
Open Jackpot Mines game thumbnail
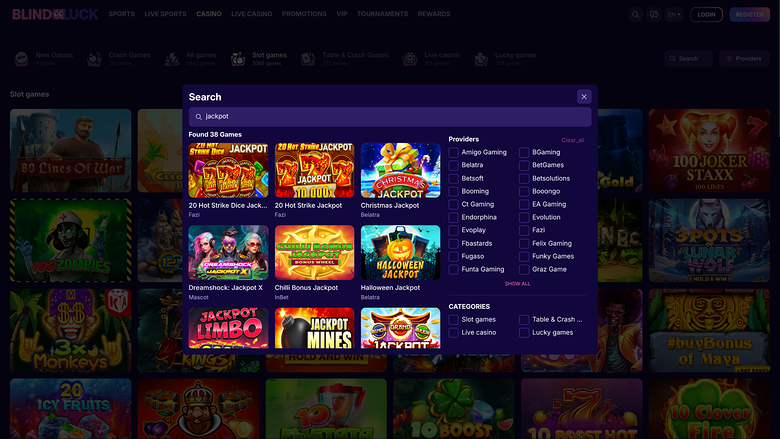pos(314,328)
